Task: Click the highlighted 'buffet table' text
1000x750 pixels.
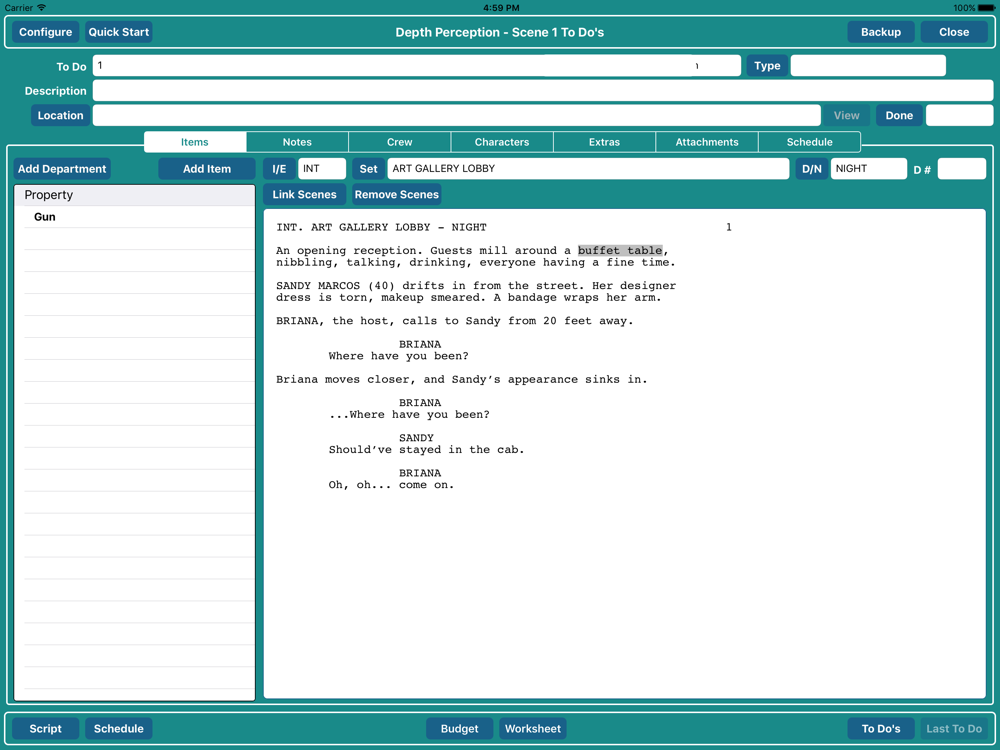Action: (x=620, y=251)
